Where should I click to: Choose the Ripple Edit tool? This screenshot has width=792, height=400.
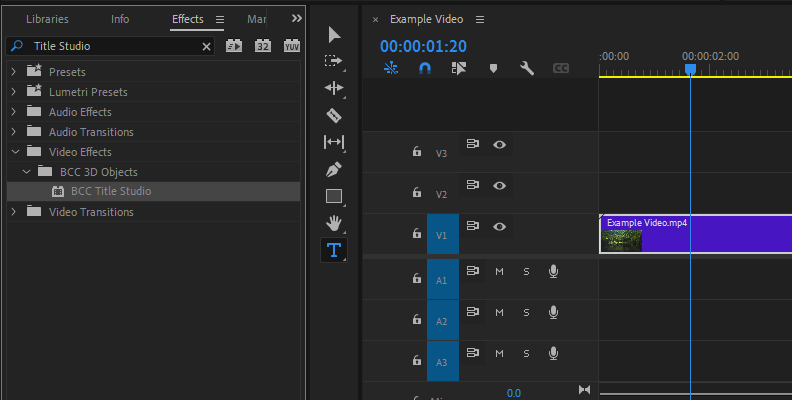(x=334, y=88)
